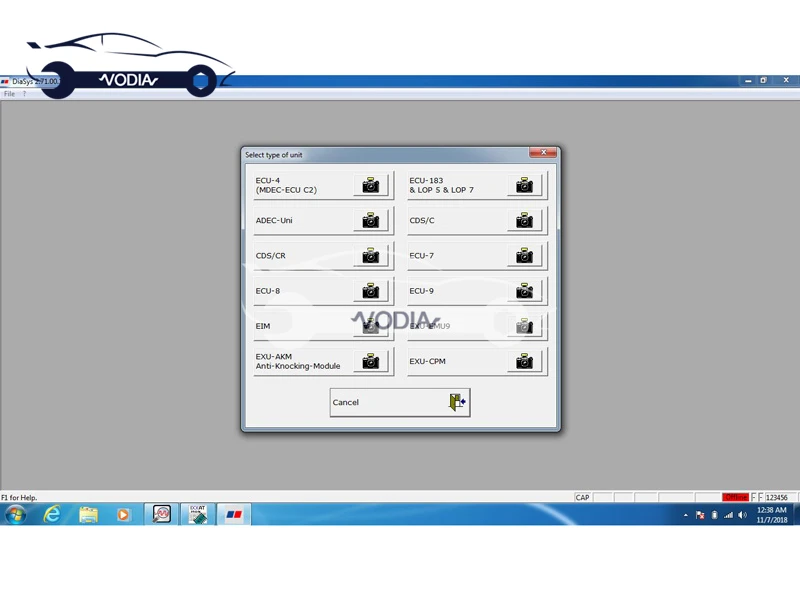Pick the ECU-7 unit icon
Screen dimensions: 800x600
click(x=524, y=256)
